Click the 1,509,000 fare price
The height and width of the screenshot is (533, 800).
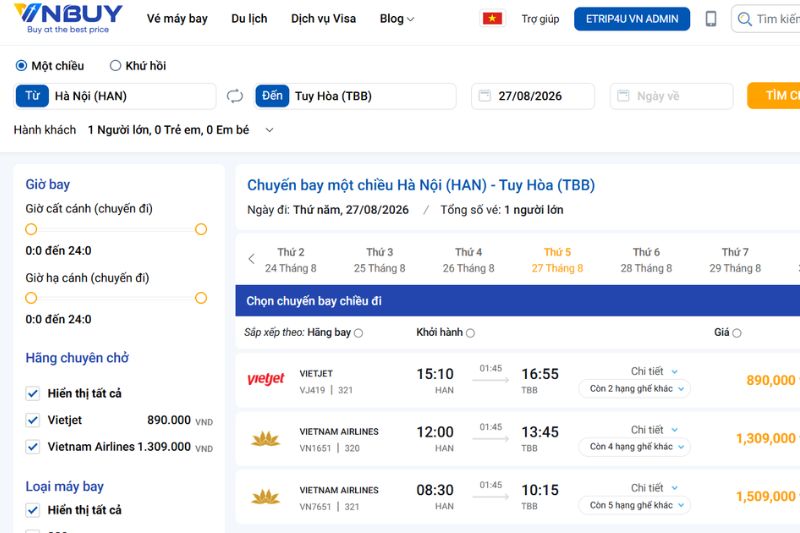[766, 496]
